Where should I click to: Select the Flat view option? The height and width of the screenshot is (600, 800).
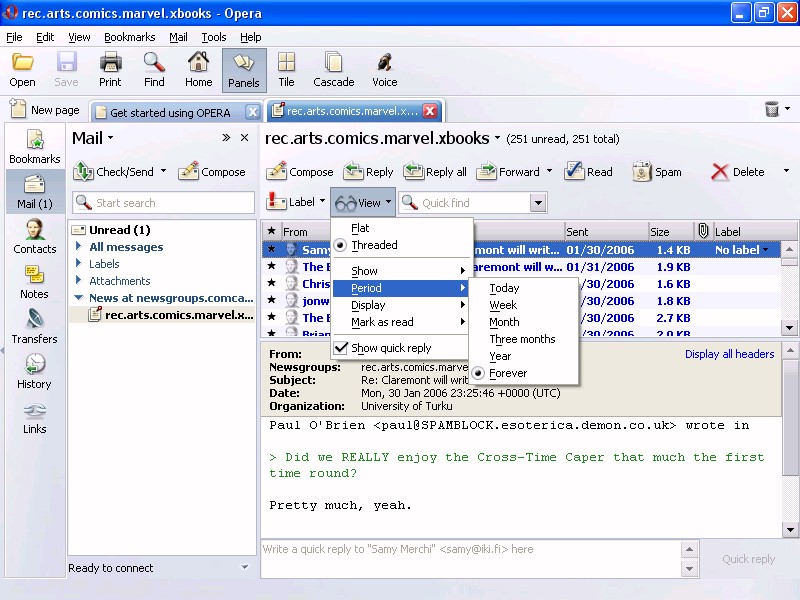coord(360,228)
